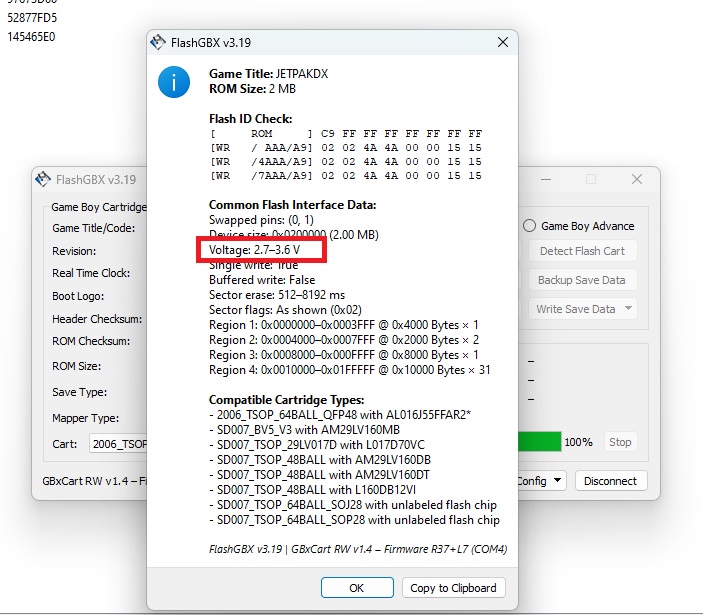This screenshot has height=615, width=703.
Task: Click the firmware version footer text
Action: click(x=358, y=549)
